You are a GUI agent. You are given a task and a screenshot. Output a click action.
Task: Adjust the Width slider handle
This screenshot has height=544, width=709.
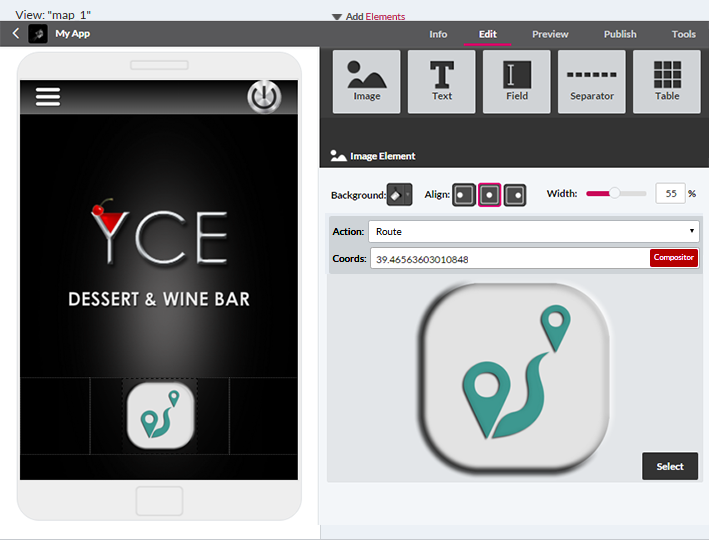point(614,193)
